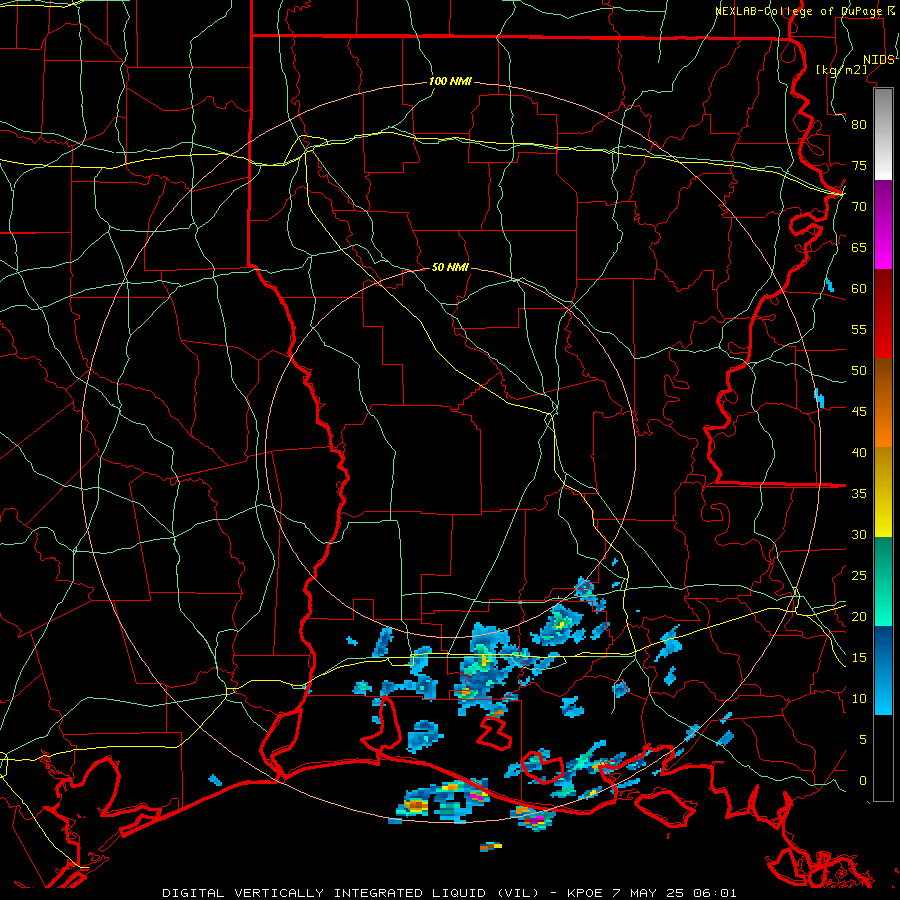Click the legend value 35
Screen dimensions: 900x900
(859, 494)
